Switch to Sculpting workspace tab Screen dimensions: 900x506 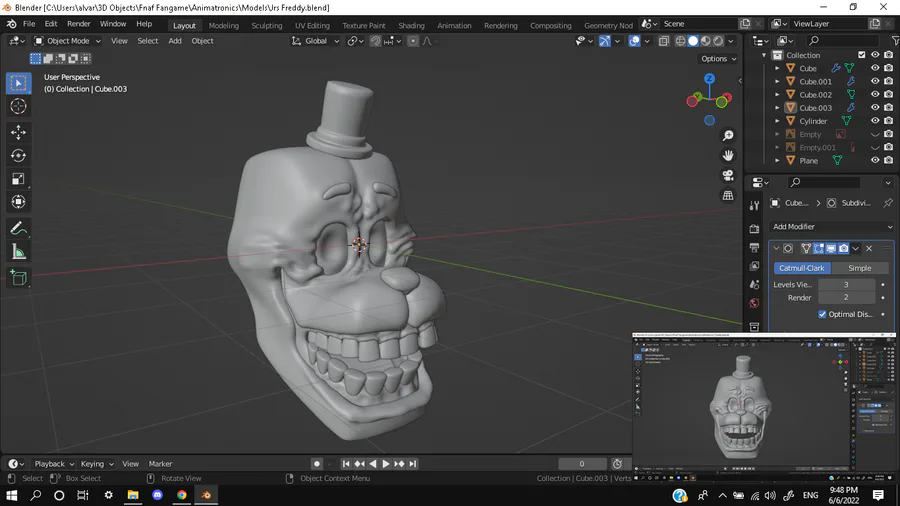click(267, 25)
